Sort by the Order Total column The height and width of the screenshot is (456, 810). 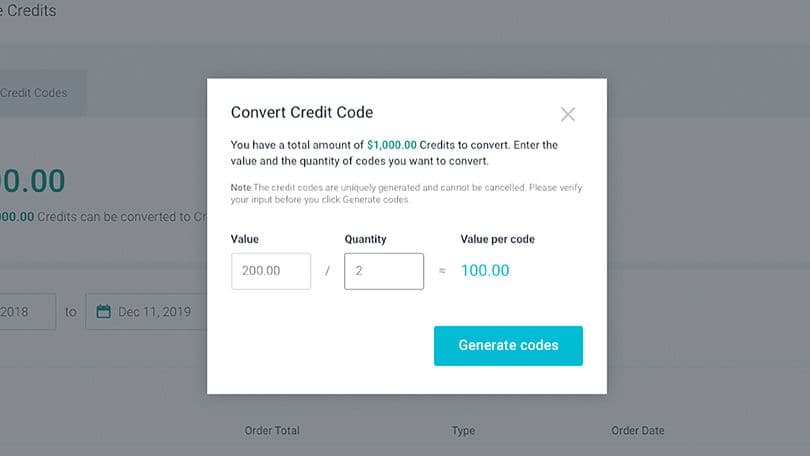(272, 431)
